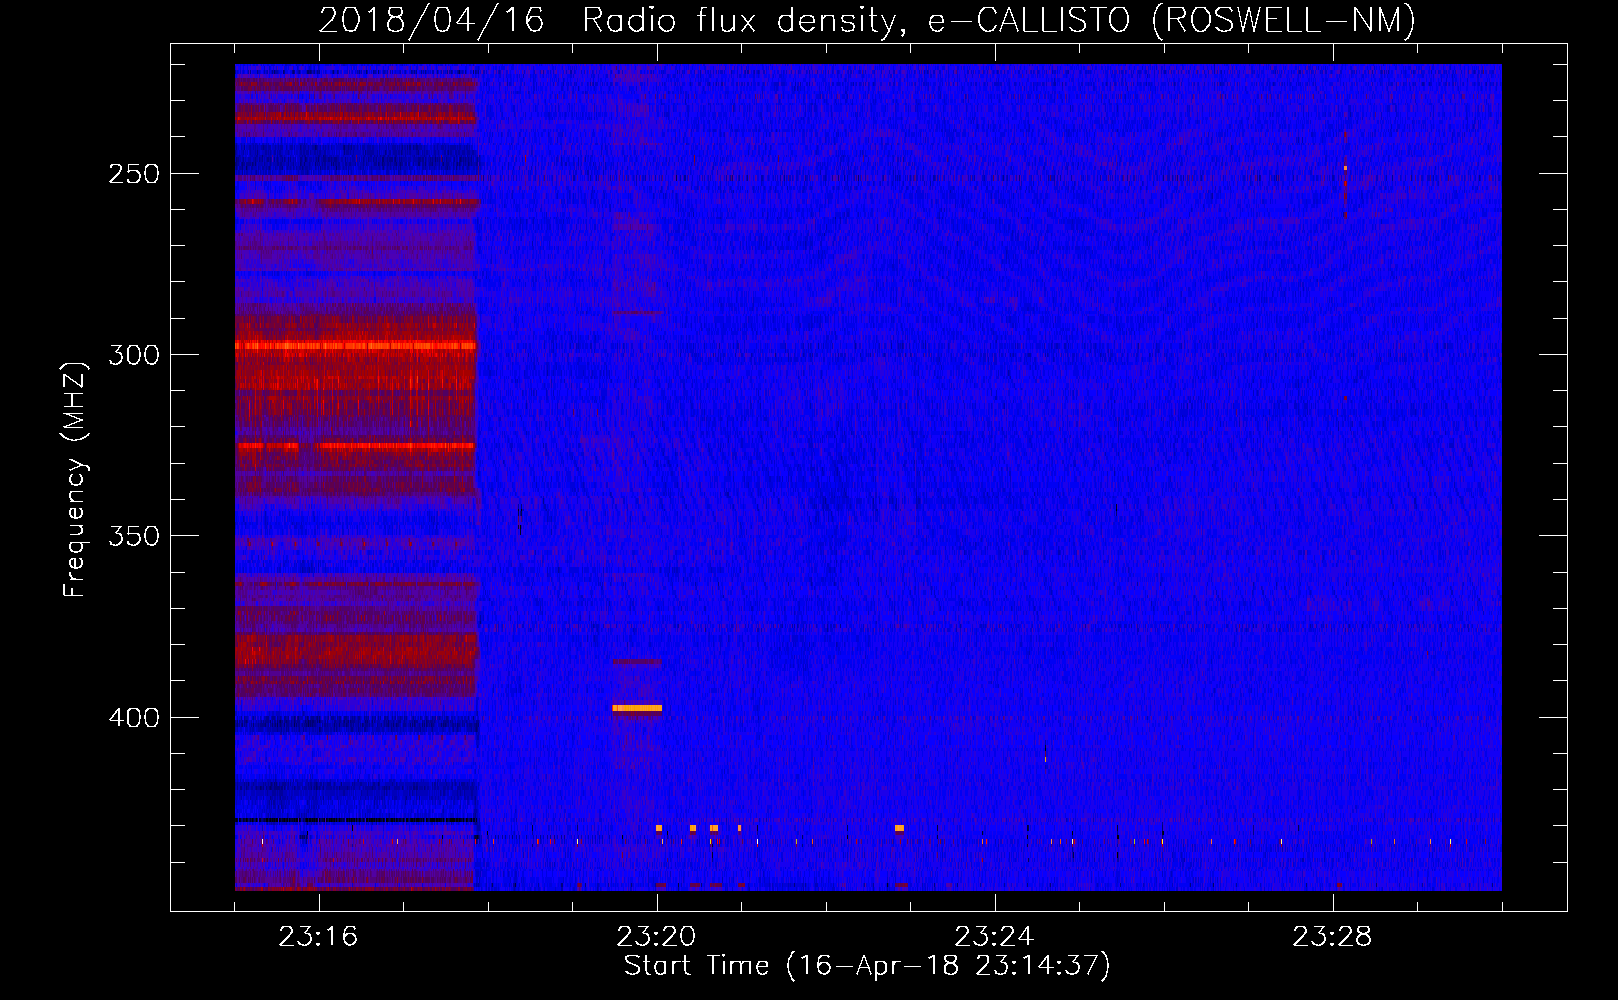Click the 400 frequency tick label
This screenshot has height=1000, width=1618.
(x=134, y=718)
